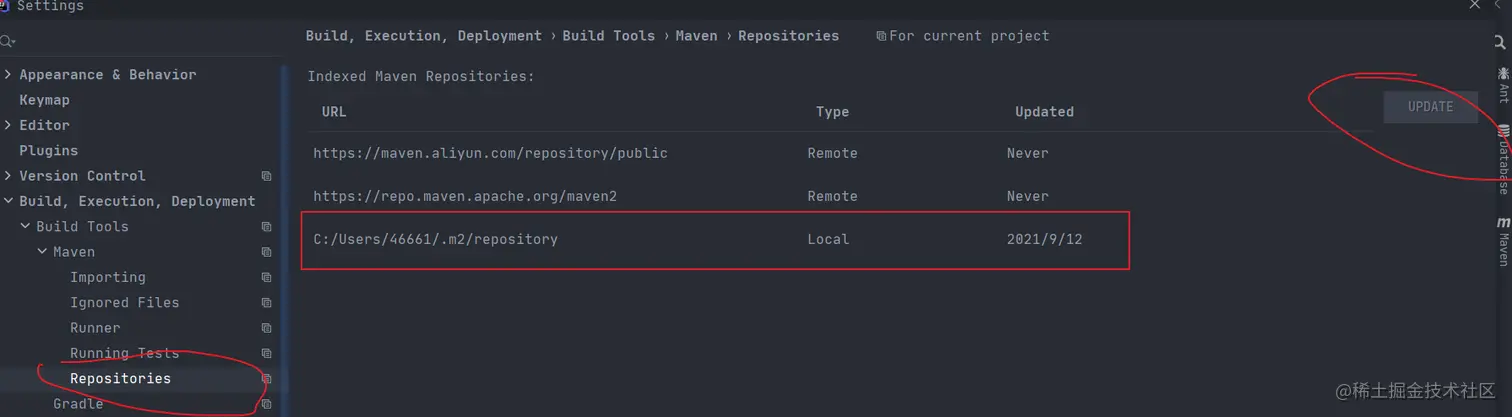Expand the Editor settings section

pos(8,125)
